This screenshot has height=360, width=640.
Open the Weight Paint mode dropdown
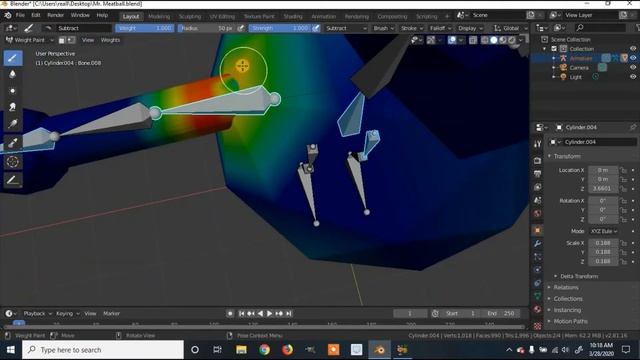click(30, 40)
